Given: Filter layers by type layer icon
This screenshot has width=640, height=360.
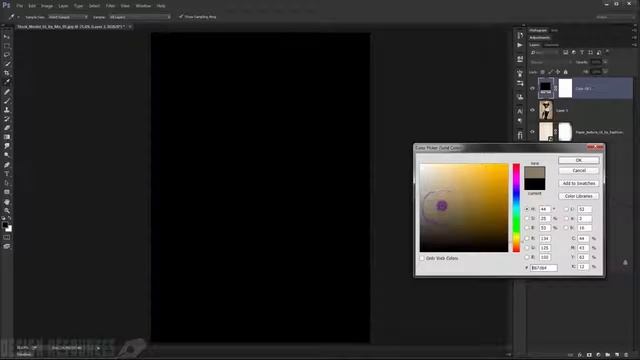Looking at the screenshot, I should click(582, 52).
